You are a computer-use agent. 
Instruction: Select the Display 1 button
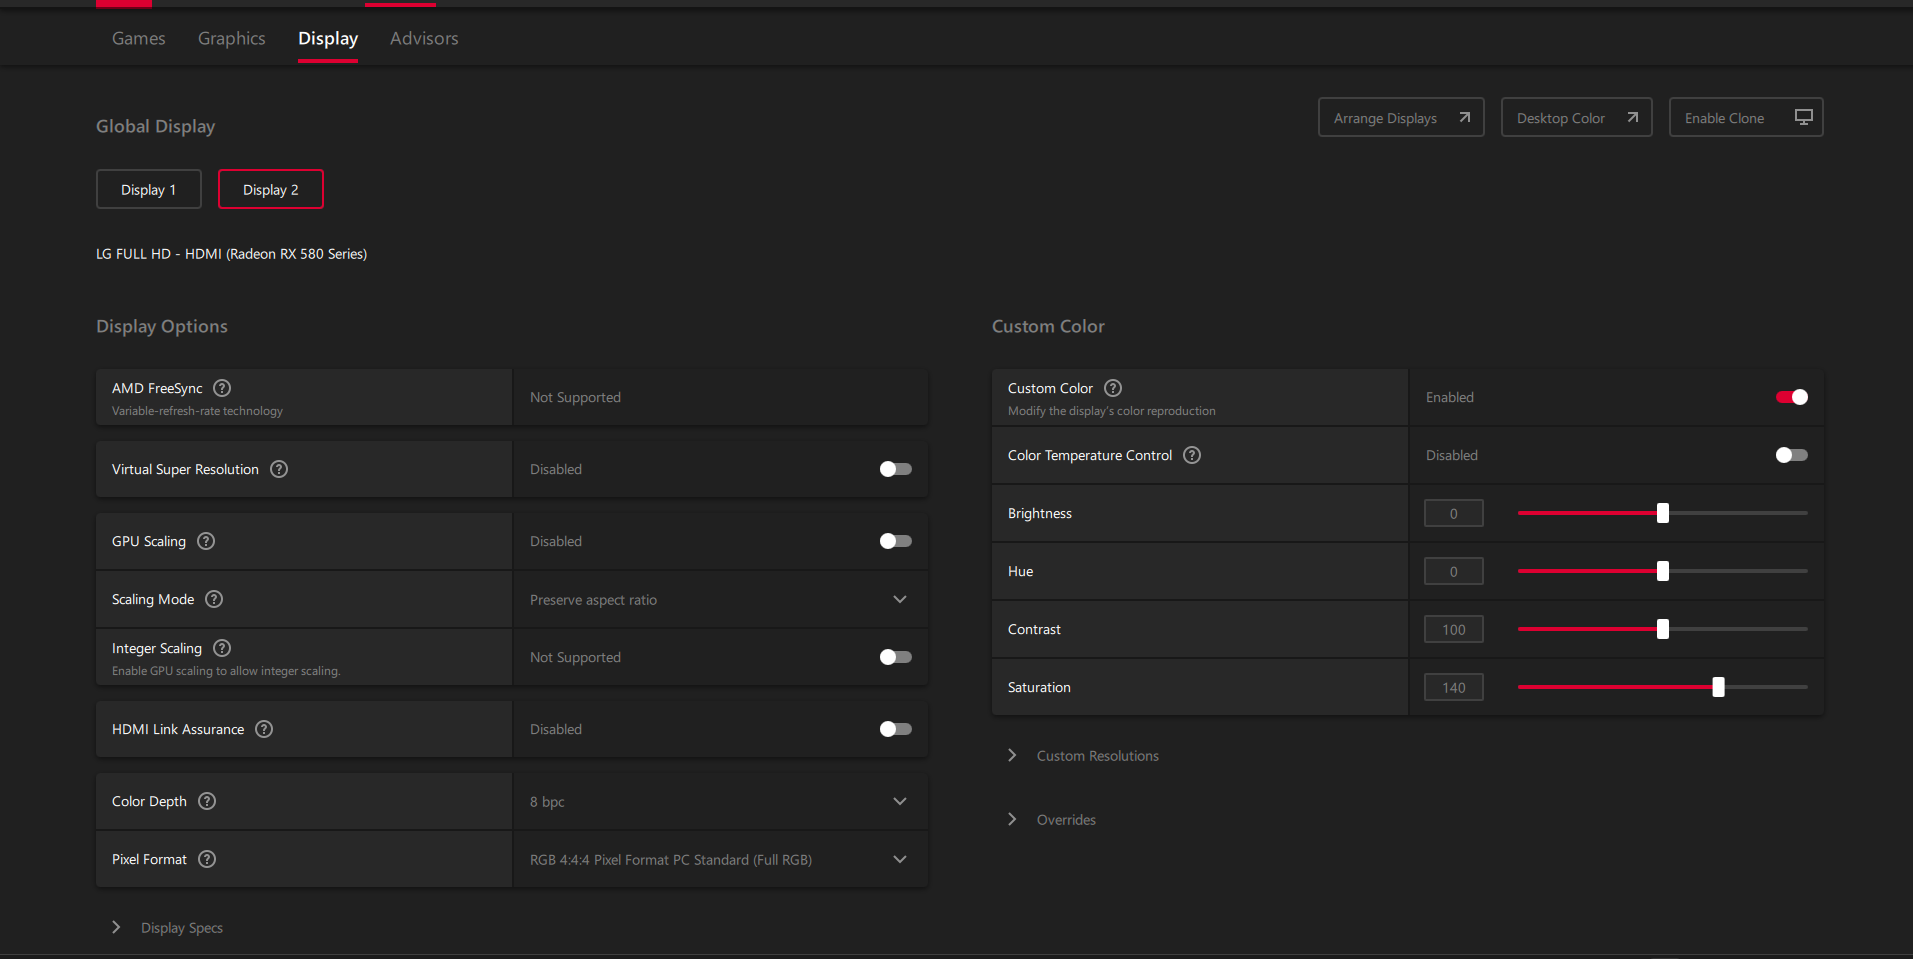(x=148, y=190)
